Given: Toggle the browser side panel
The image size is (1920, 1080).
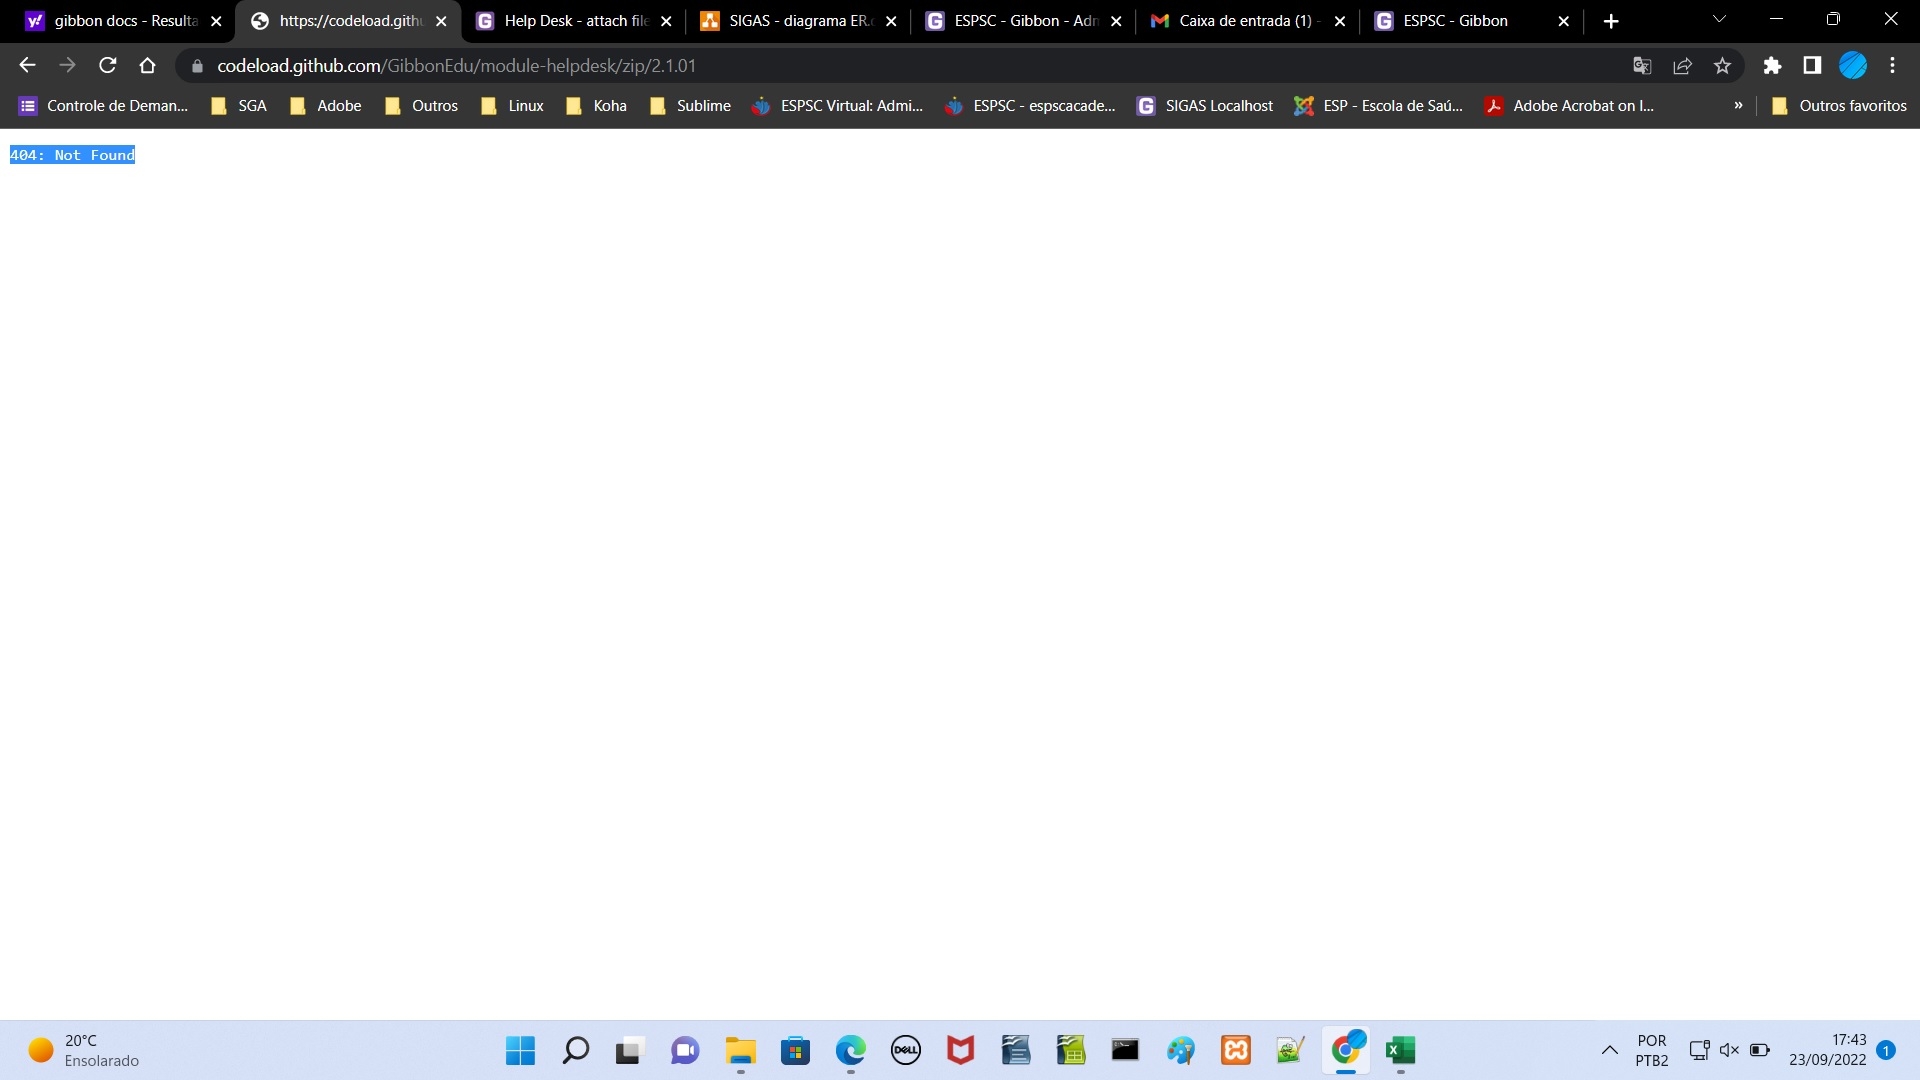Looking at the screenshot, I should pos(1812,66).
